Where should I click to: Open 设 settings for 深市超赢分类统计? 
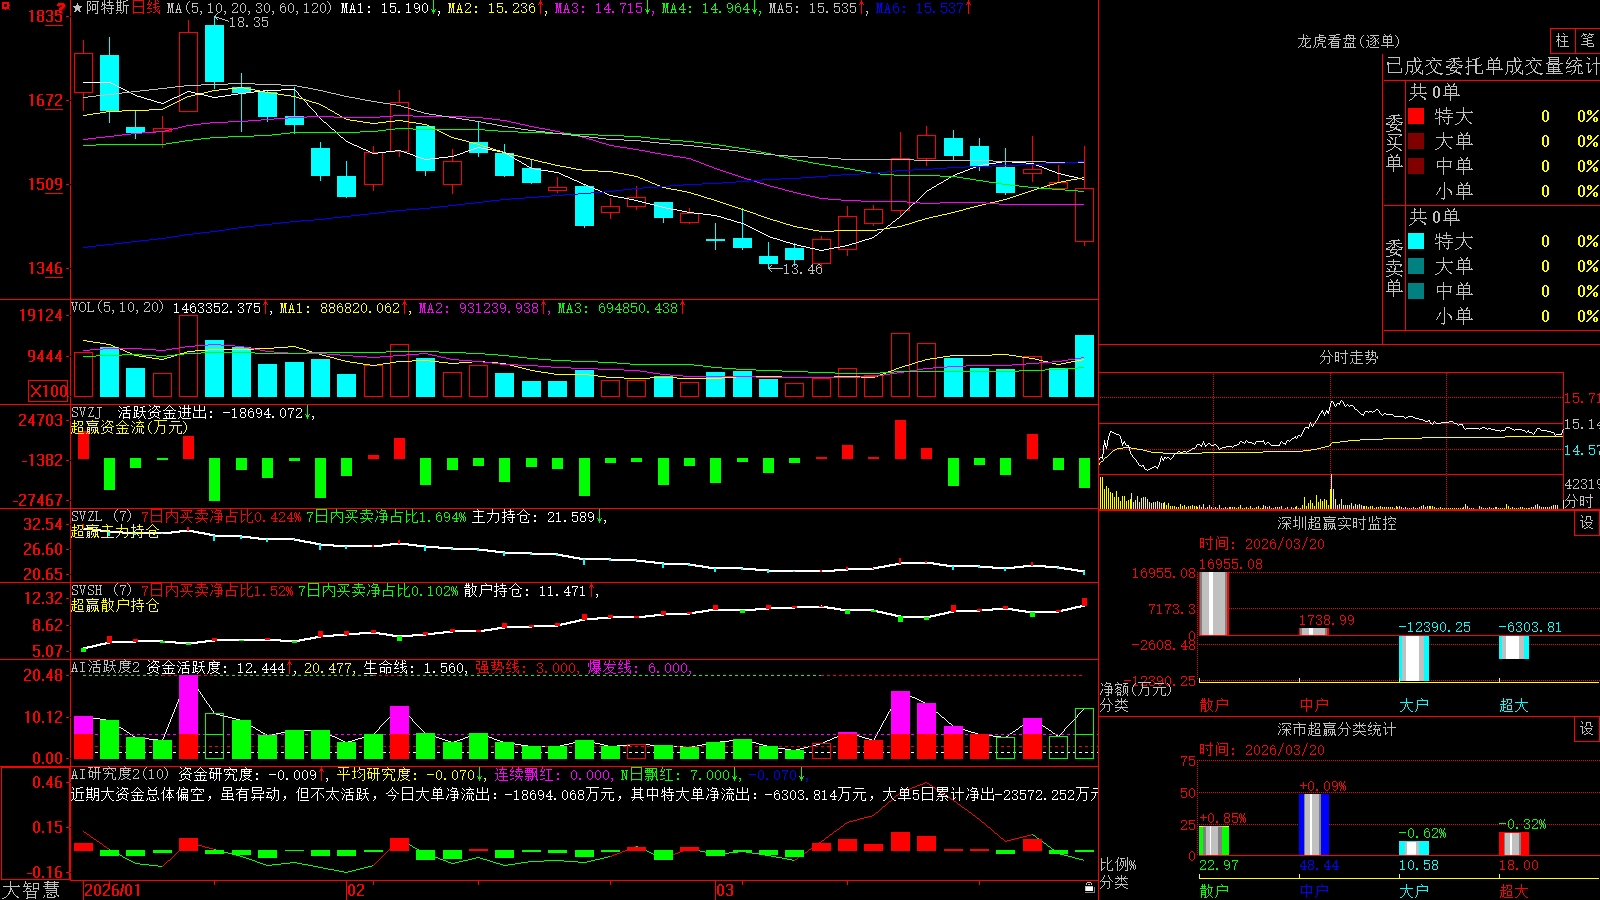tap(1587, 729)
